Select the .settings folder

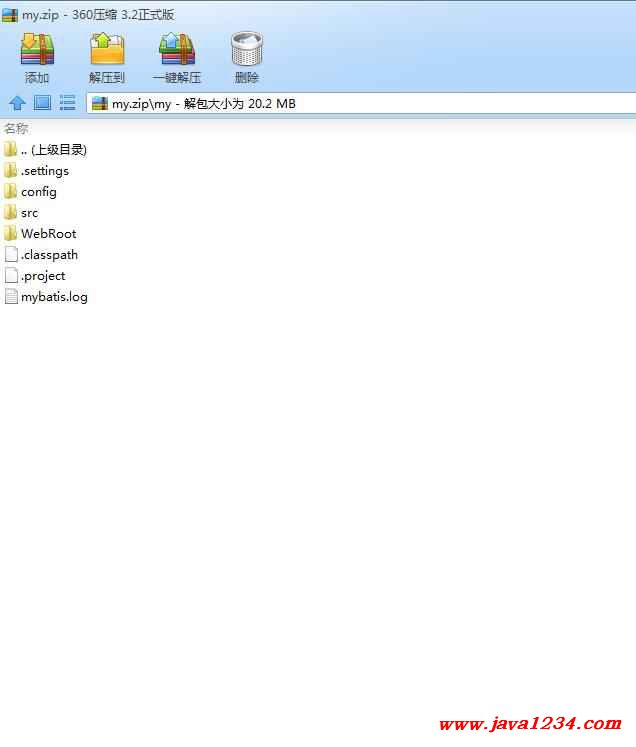coord(44,171)
